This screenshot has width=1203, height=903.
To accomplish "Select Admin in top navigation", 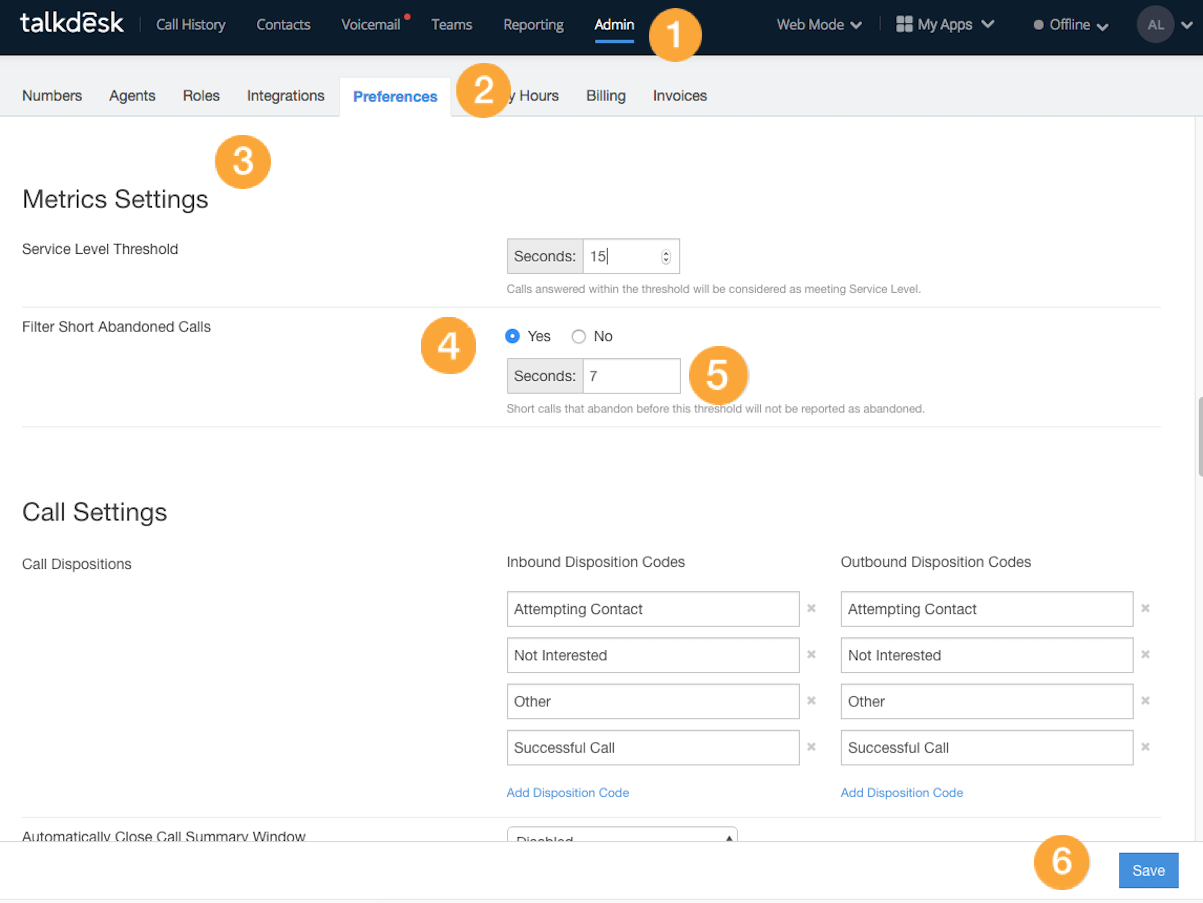I will click(x=614, y=25).
